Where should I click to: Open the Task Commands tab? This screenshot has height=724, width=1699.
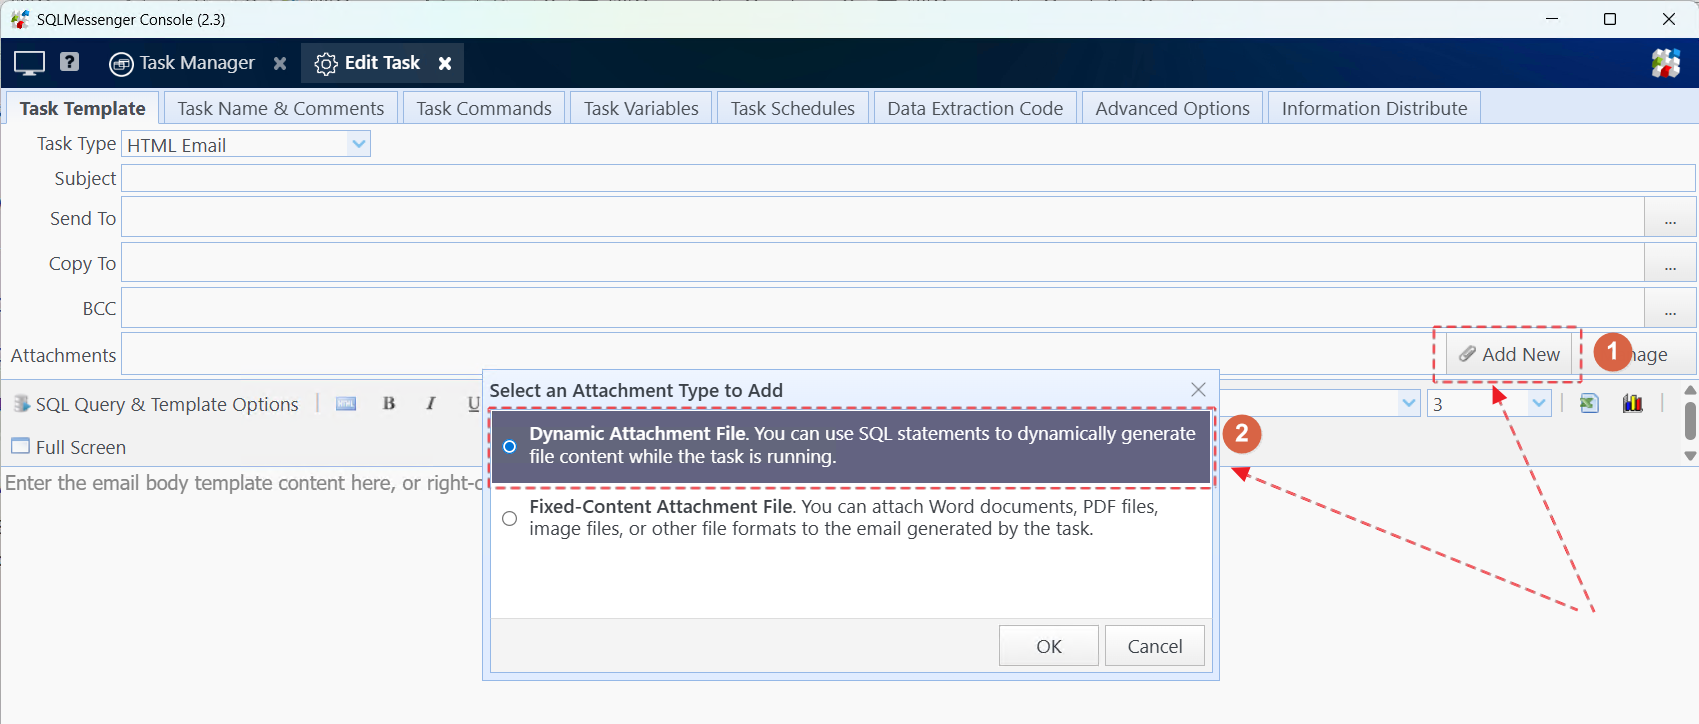(484, 108)
